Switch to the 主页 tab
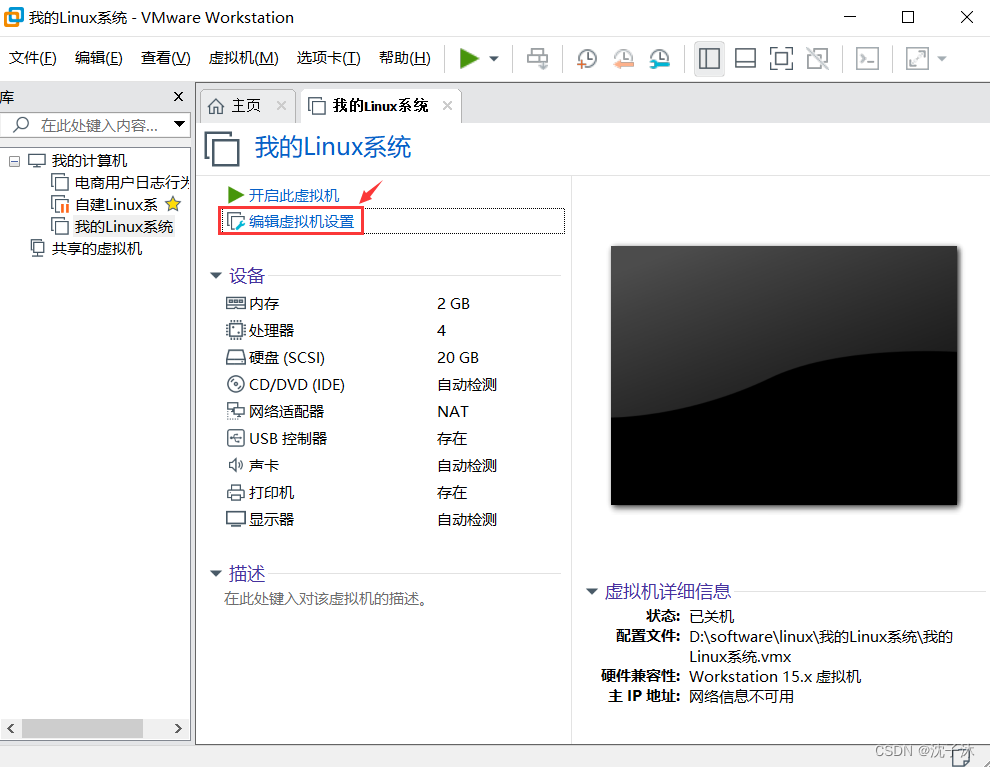 246,105
